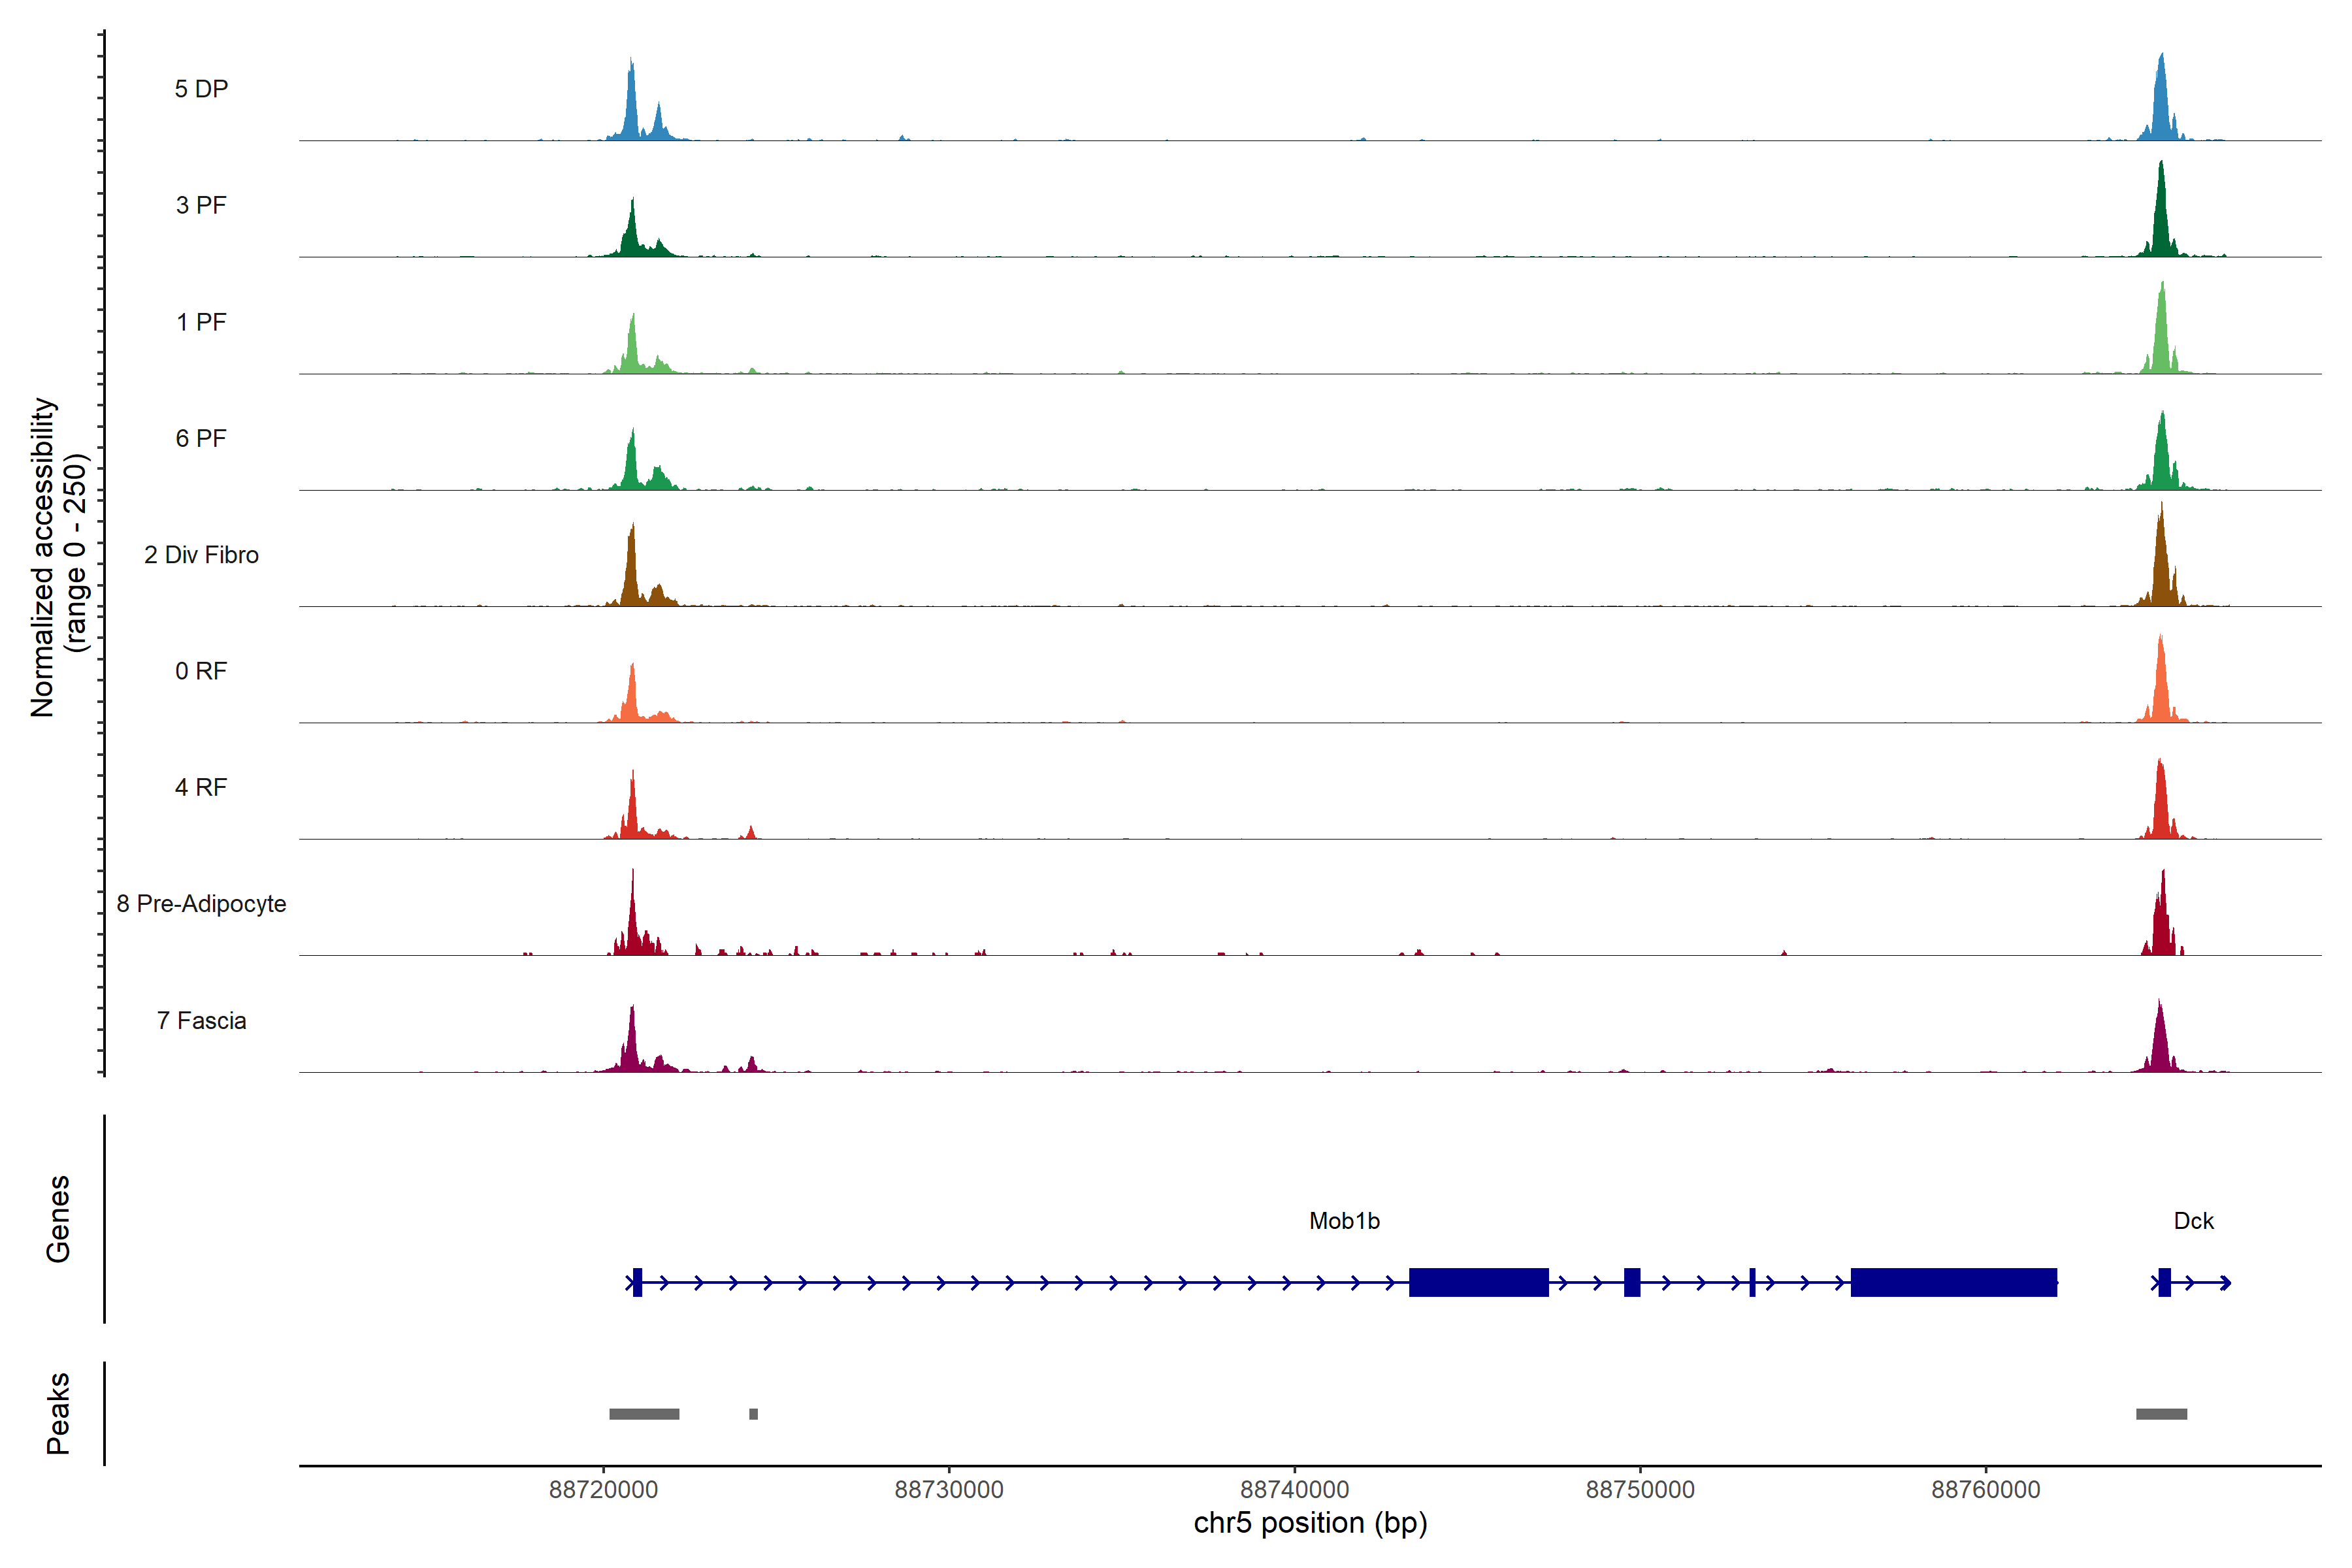Viewport: 2352px width, 1568px height.
Task: Click the Genes panel label
Action: (58, 1219)
